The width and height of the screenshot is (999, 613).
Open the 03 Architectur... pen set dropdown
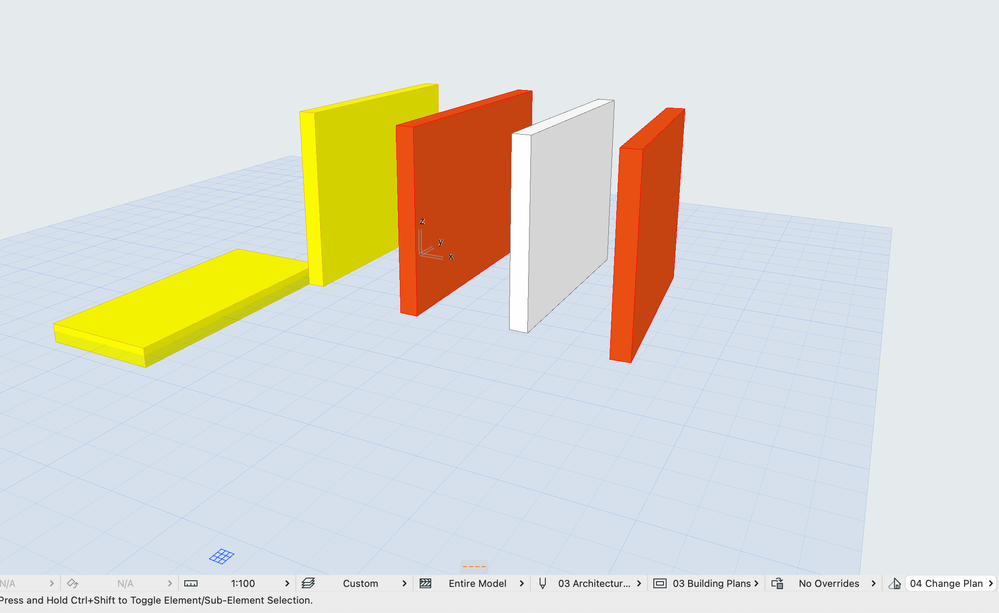[594, 583]
